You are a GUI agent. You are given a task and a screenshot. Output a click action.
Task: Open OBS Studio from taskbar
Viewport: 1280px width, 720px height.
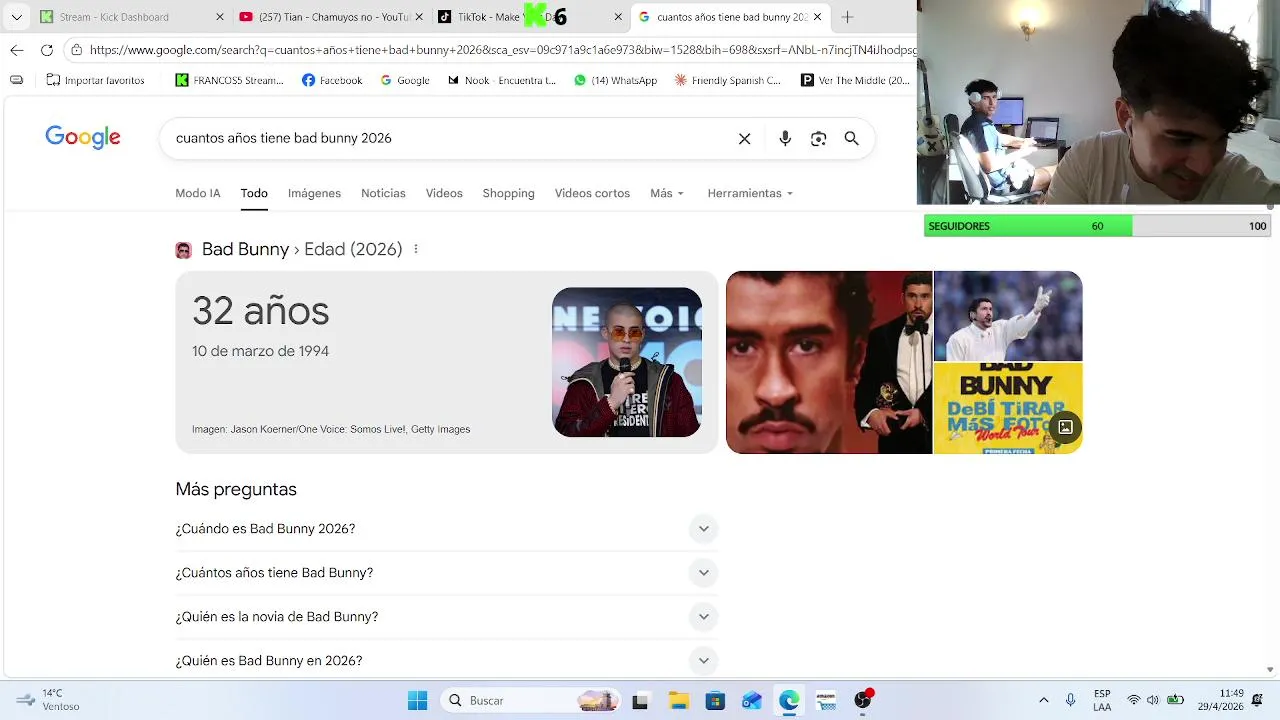pos(863,701)
